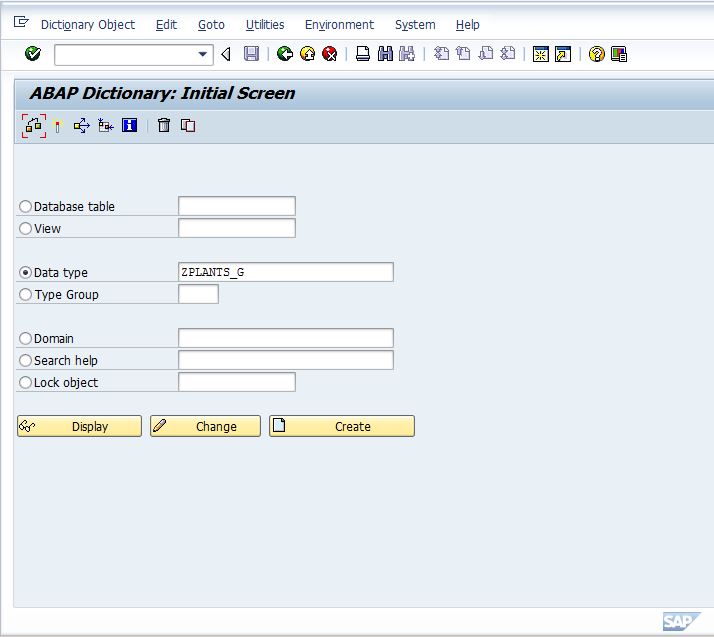The width and height of the screenshot is (714, 637).
Task: Select the Data type radio button
Action: coord(26,272)
